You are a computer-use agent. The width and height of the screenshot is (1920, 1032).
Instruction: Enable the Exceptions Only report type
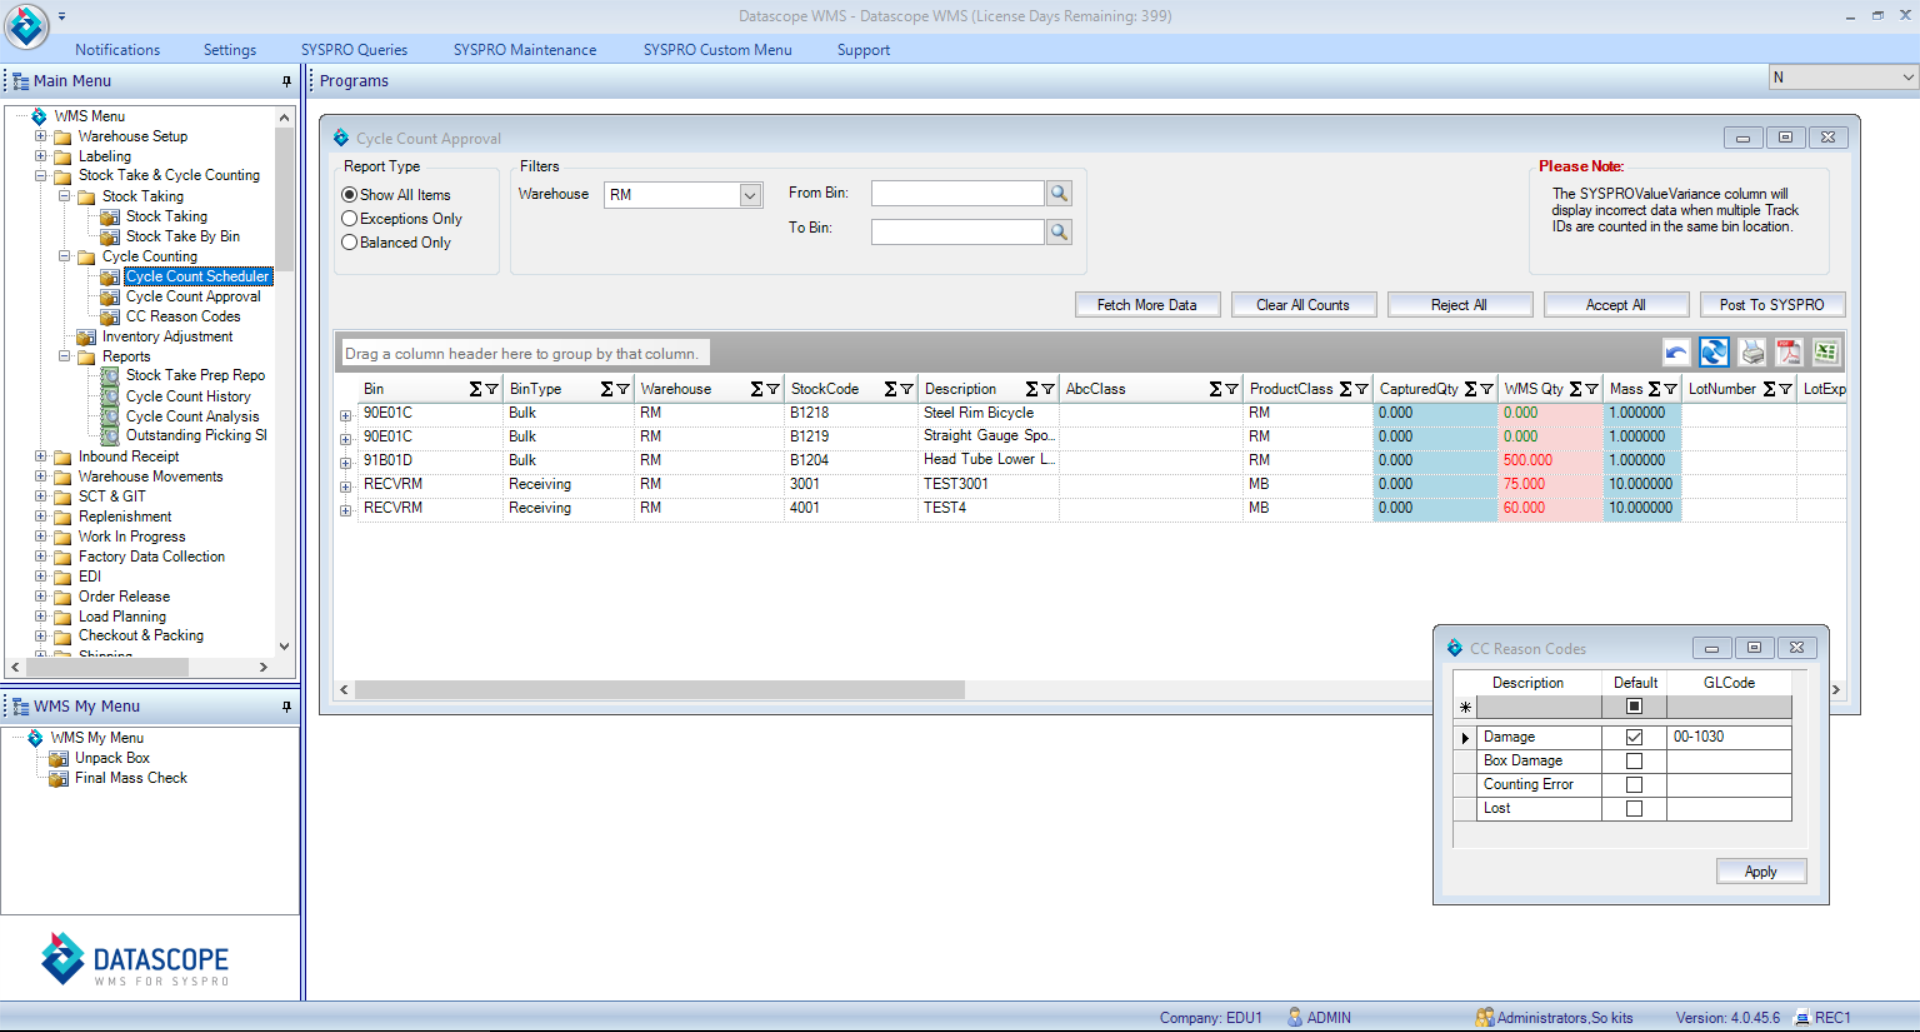click(349, 218)
